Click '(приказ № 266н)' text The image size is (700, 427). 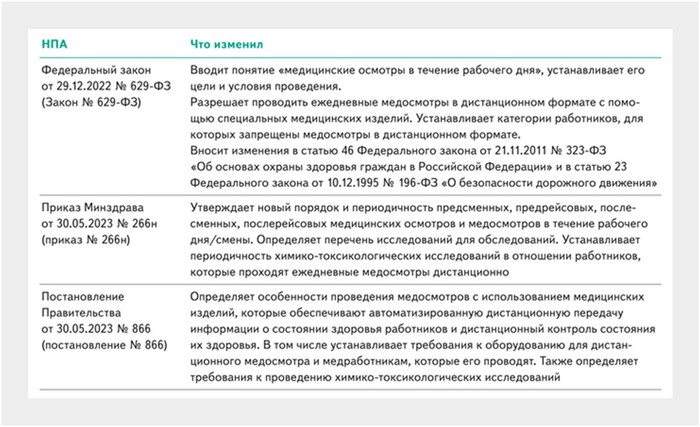coord(86,240)
